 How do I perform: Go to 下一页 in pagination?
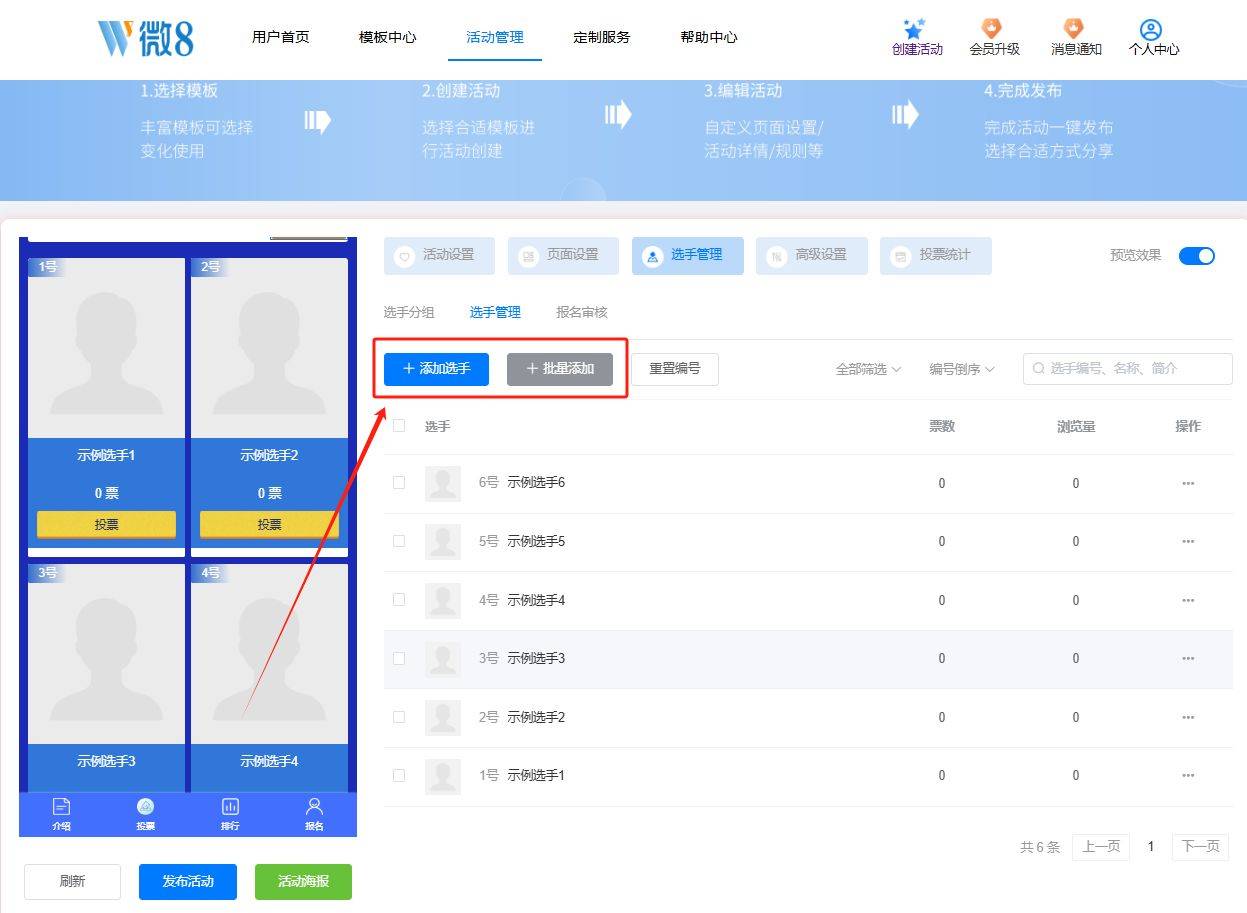pos(1201,847)
